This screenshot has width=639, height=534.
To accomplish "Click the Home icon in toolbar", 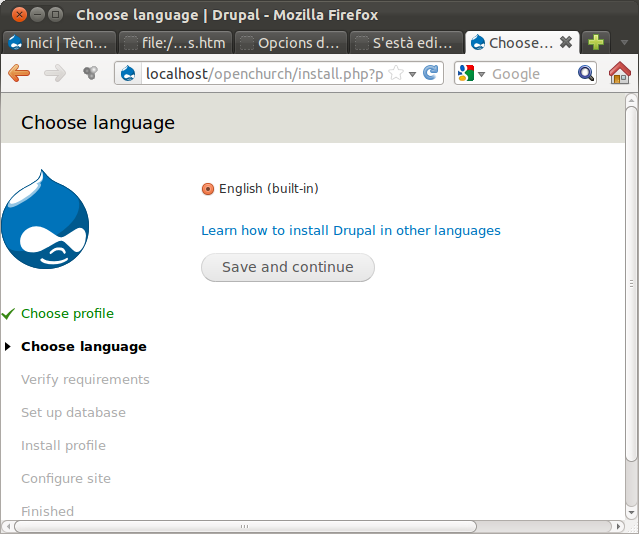I will 620,73.
